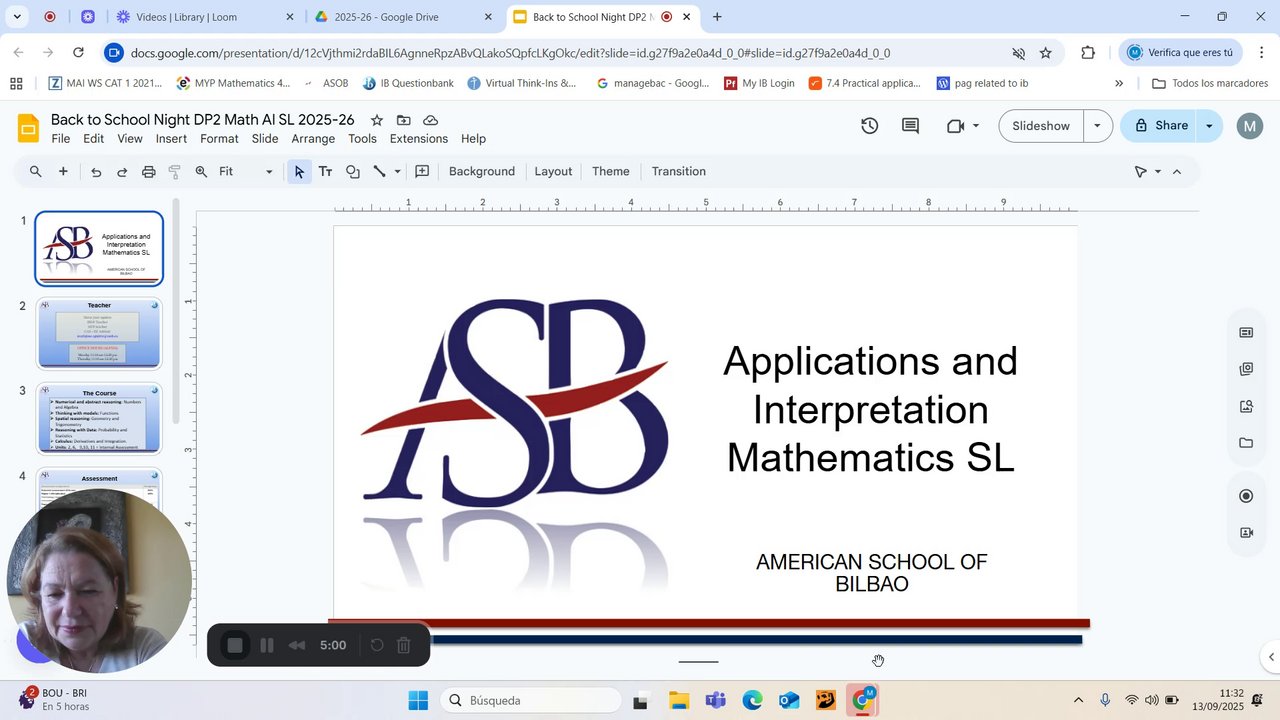Open the comments history icon
Image resolution: width=1280 pixels, height=720 pixels.
910,126
